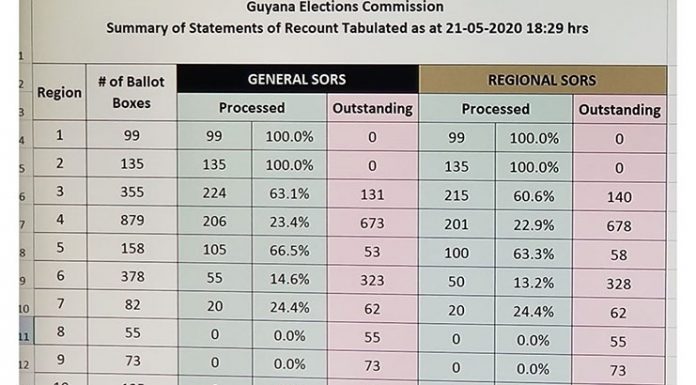Viewport: 696px width, 385px height.
Task: Click Regional outstanding cell showing 140
Action: pyautogui.click(x=619, y=197)
